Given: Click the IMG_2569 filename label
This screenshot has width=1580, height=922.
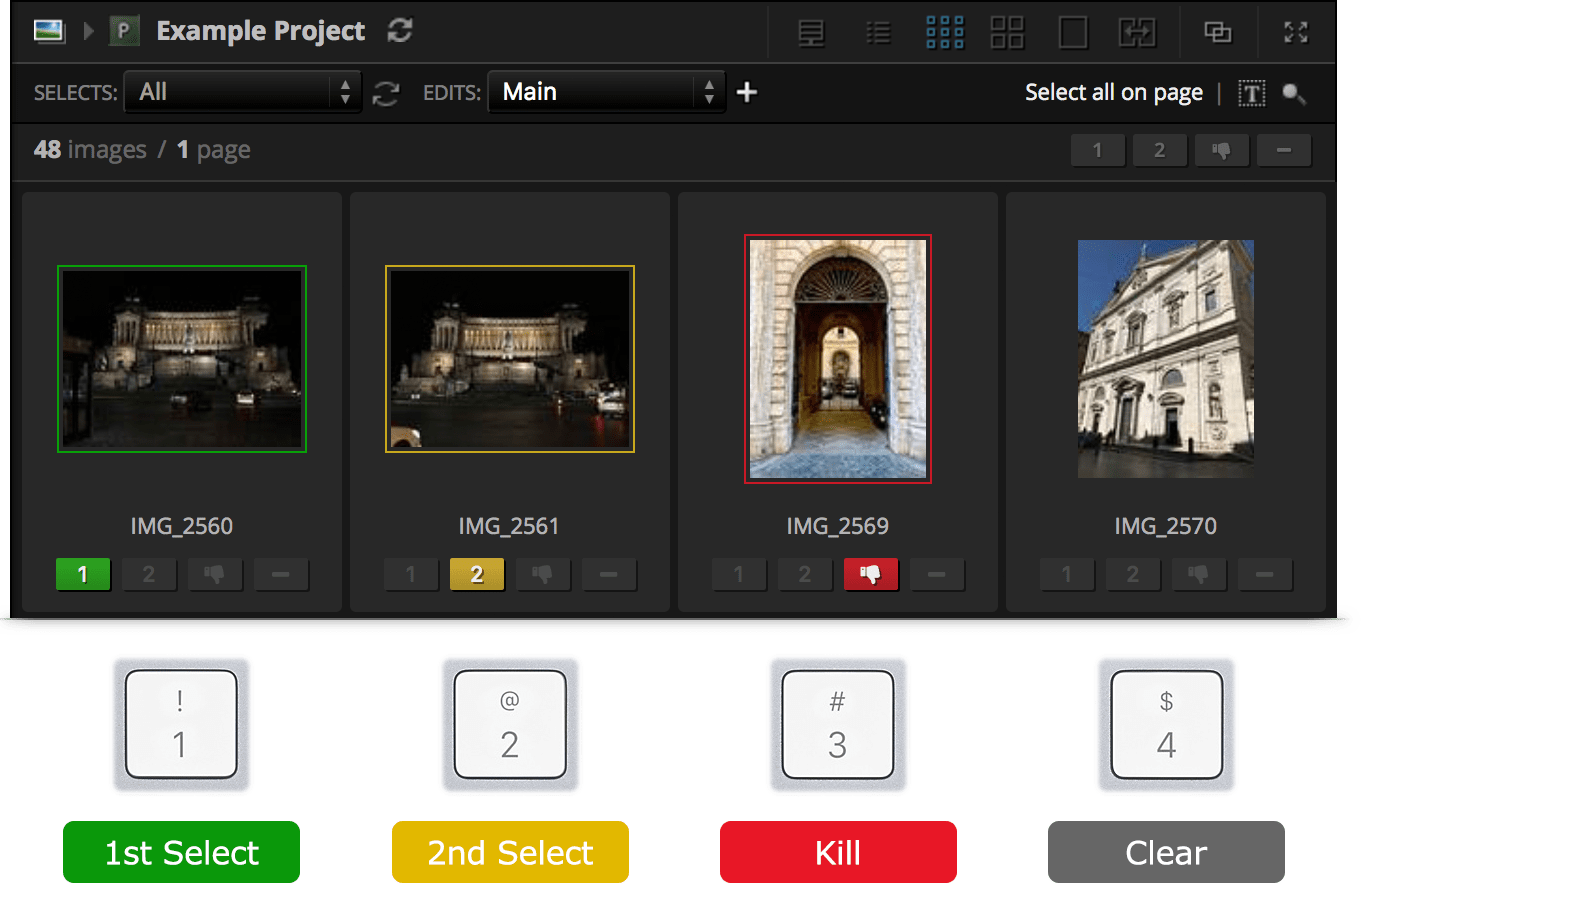Looking at the screenshot, I should 838,526.
